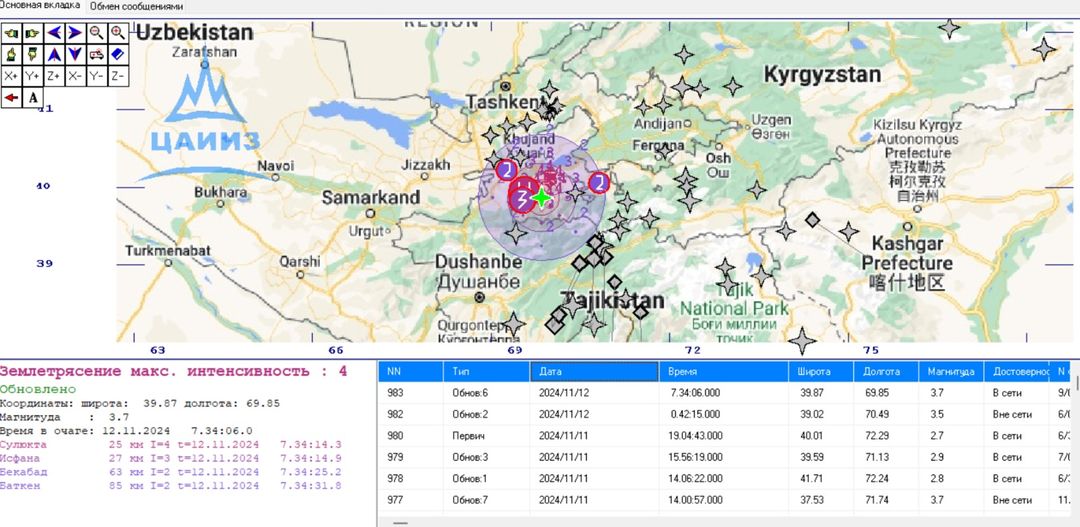
Task: Click the ambulance icon in toolbar
Action: click(x=96, y=53)
